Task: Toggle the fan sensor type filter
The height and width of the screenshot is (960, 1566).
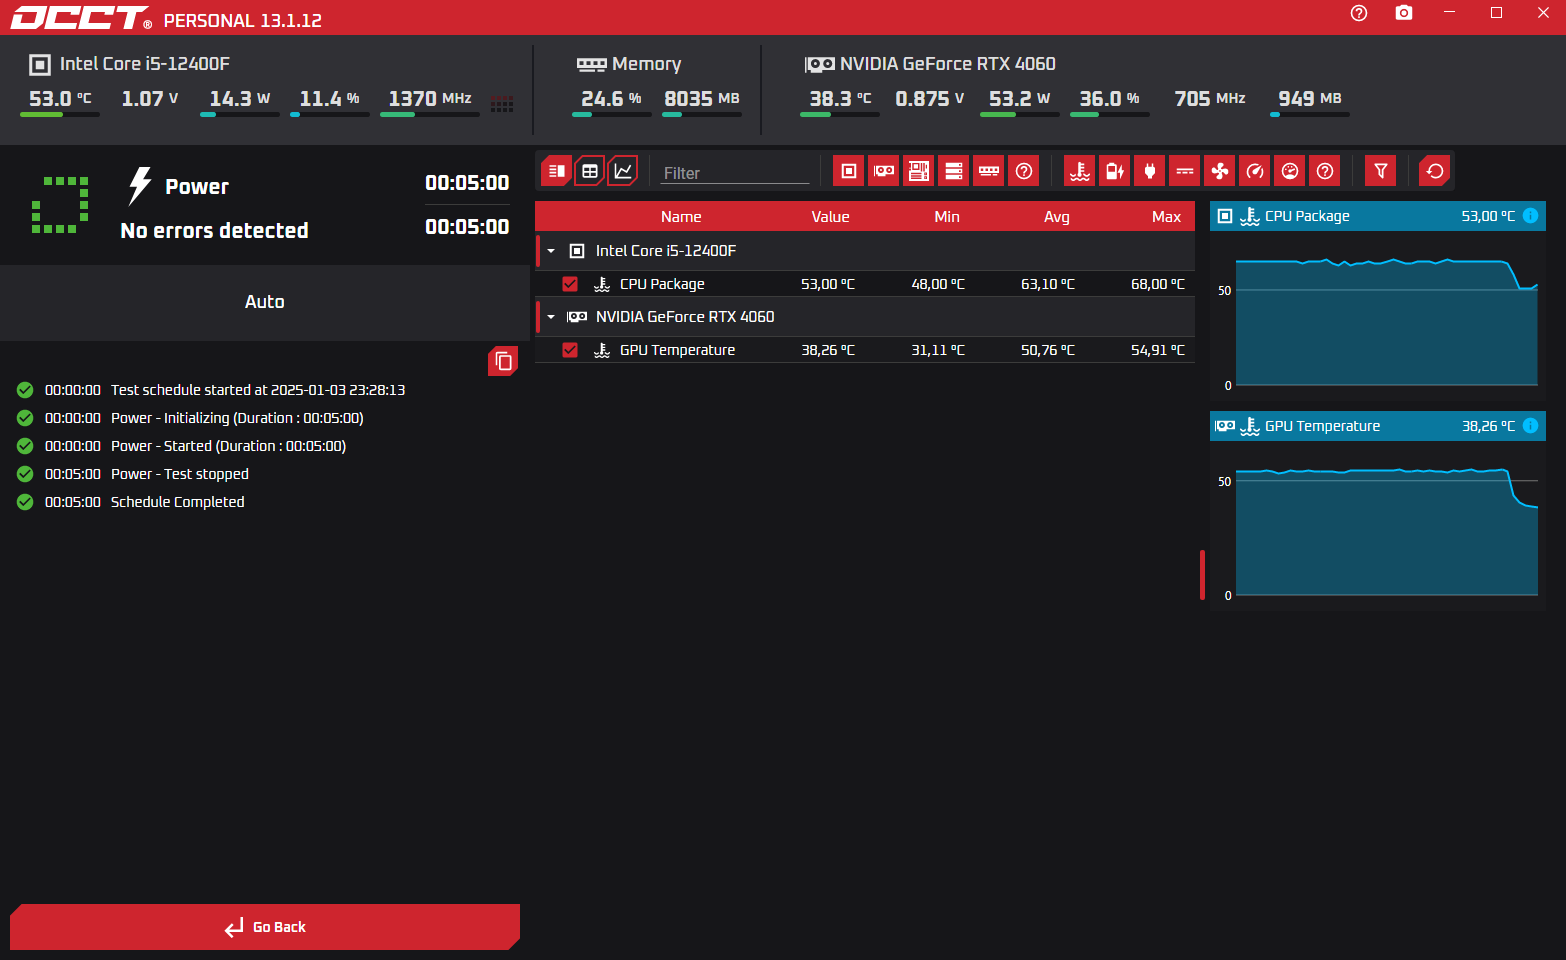Action: coord(1220,171)
